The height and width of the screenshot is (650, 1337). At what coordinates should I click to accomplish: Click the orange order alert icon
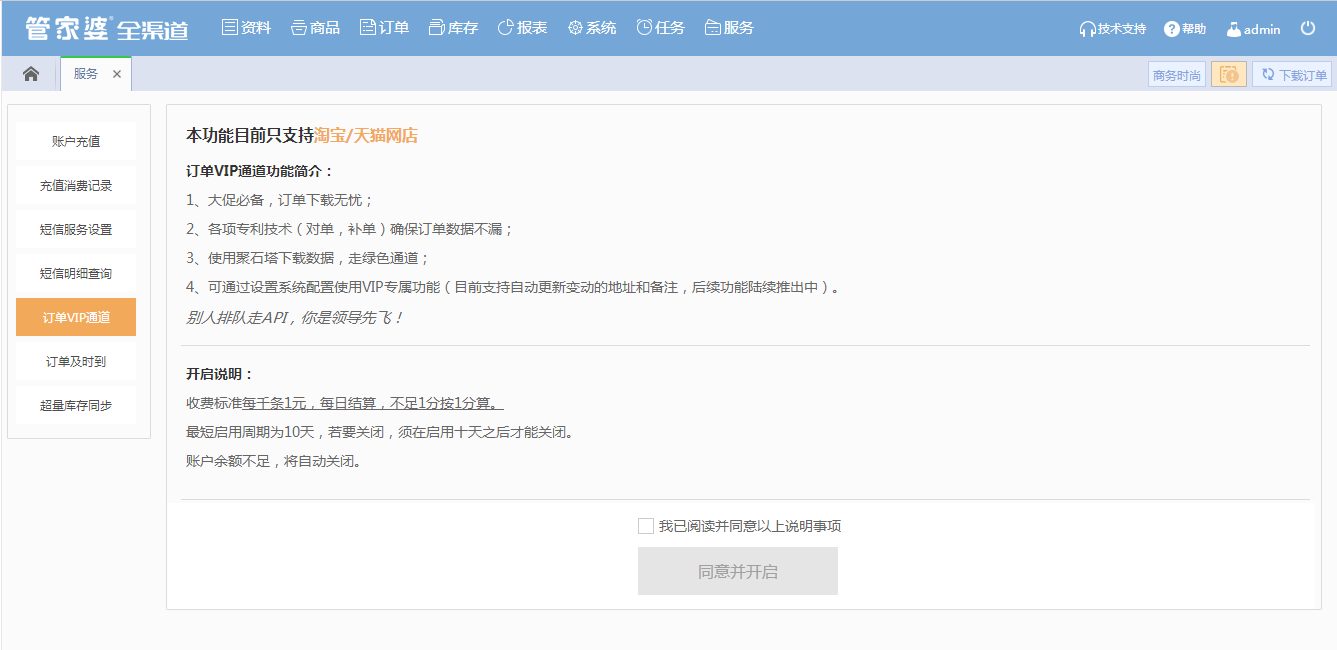coord(1229,75)
